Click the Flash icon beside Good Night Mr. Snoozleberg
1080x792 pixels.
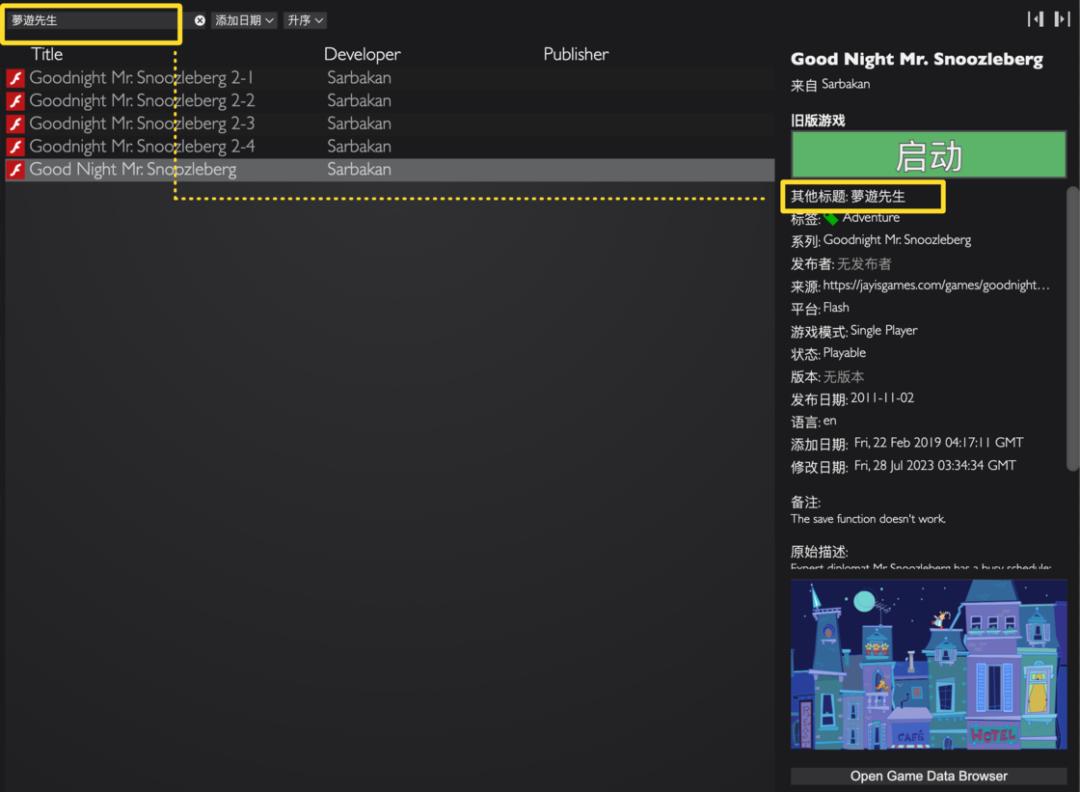pyautogui.click(x=16, y=169)
